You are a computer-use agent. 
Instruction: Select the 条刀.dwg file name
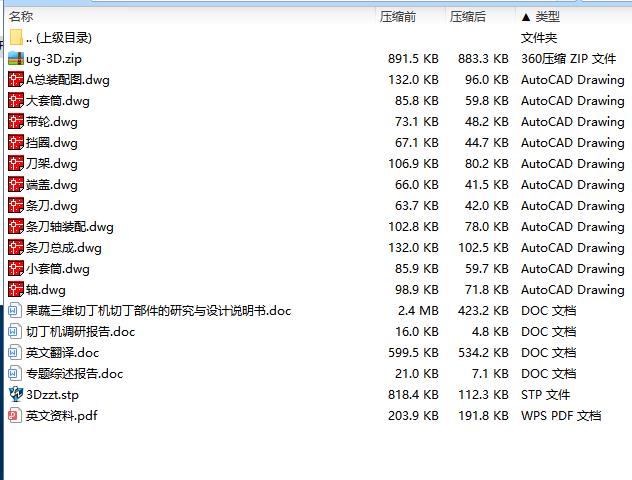point(52,206)
